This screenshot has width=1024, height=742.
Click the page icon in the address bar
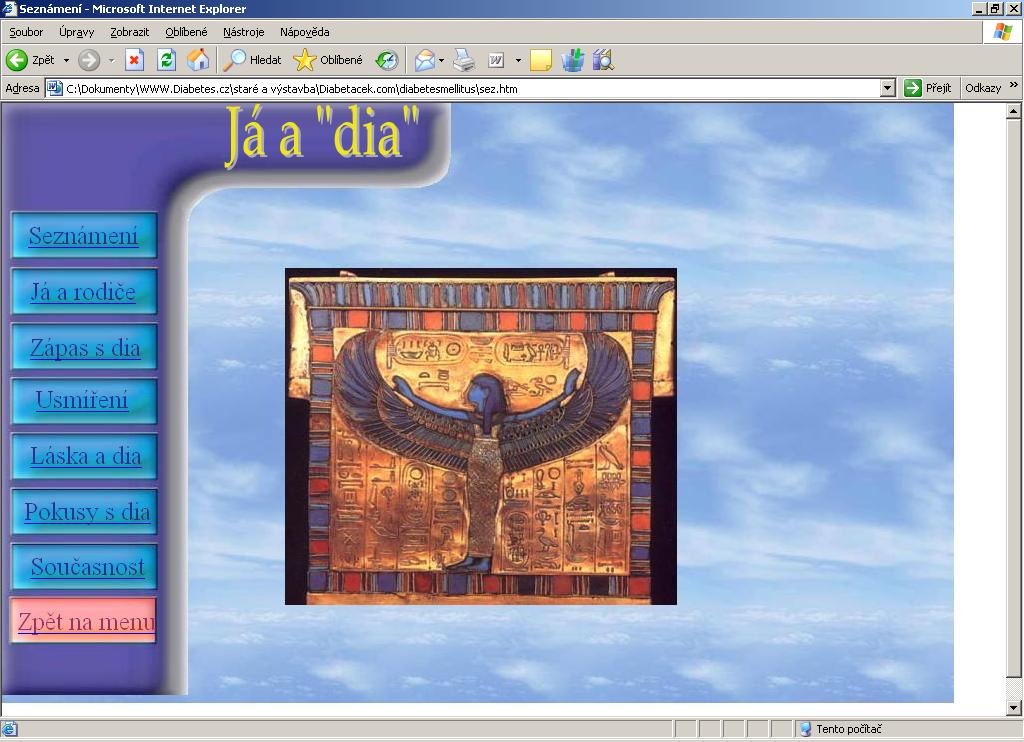pyautogui.click(x=55, y=88)
